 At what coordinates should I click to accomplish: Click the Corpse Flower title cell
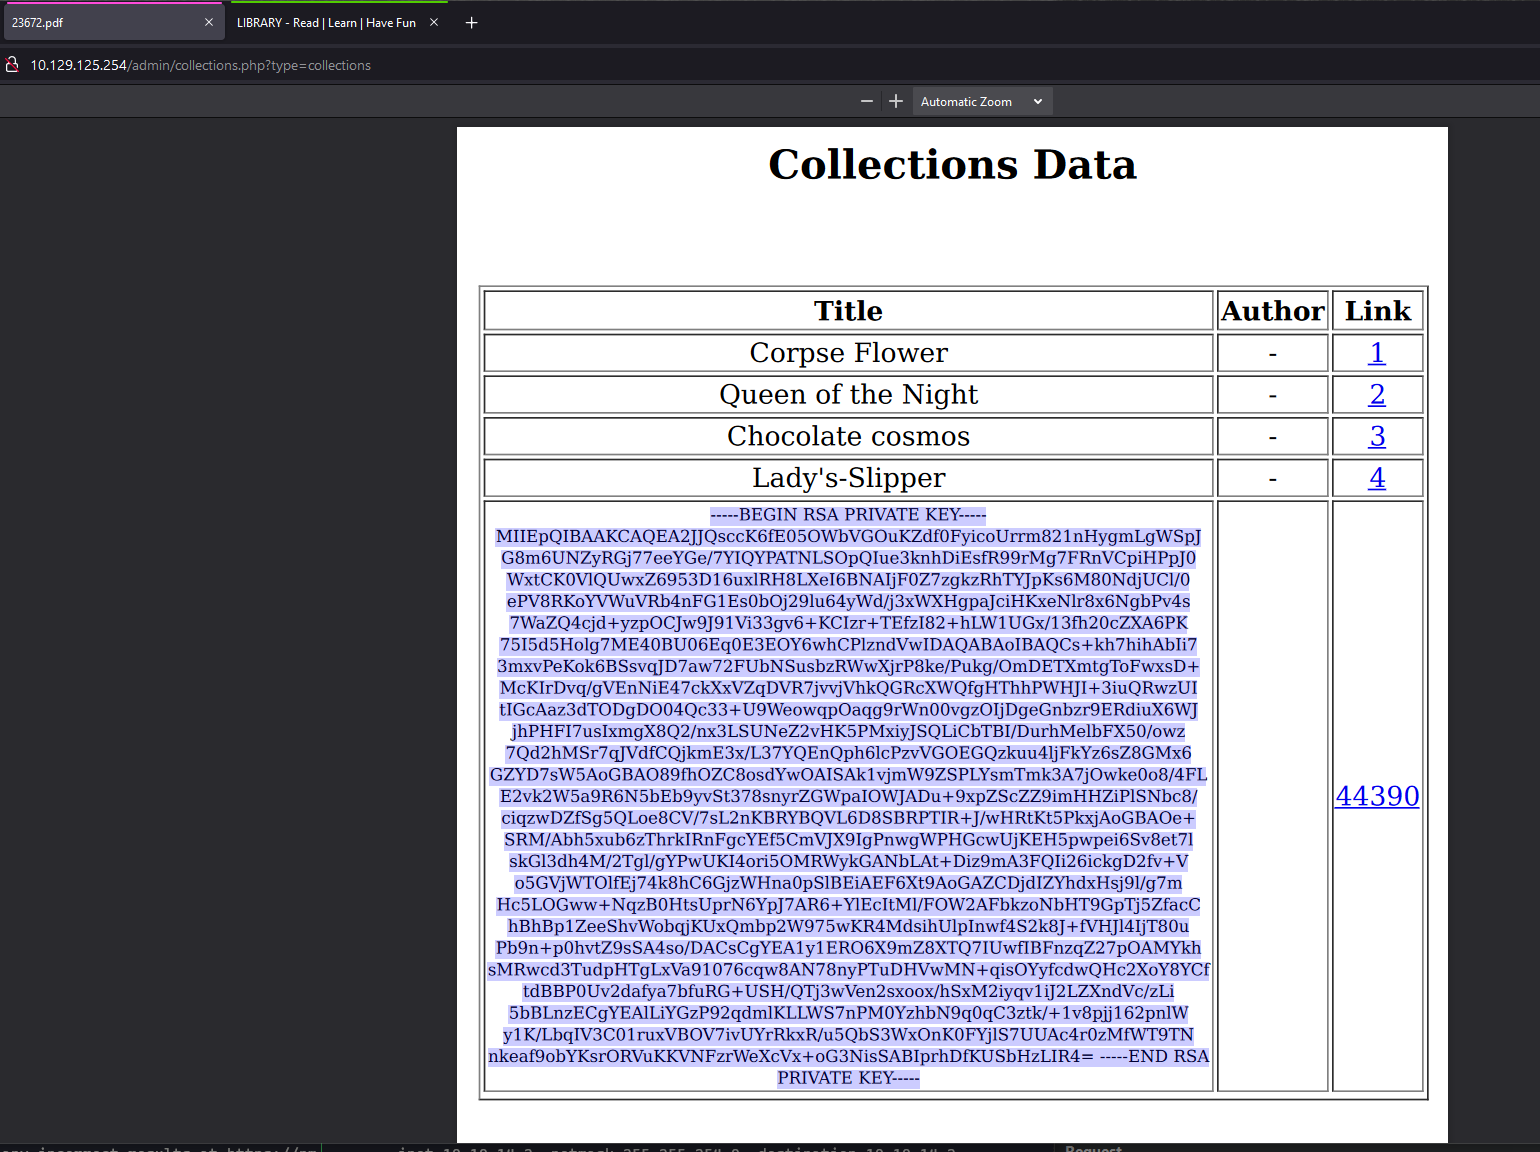pyautogui.click(x=848, y=353)
